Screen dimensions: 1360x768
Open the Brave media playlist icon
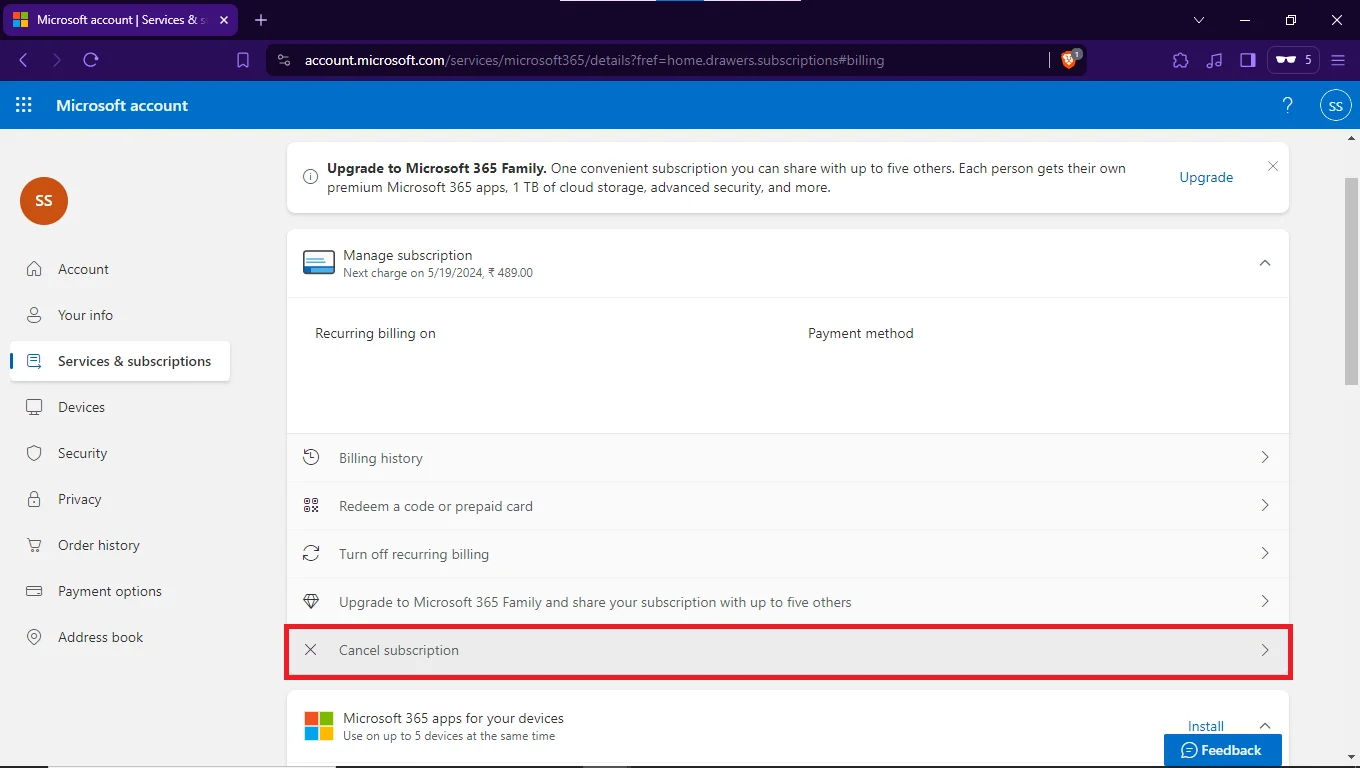pos(1215,60)
